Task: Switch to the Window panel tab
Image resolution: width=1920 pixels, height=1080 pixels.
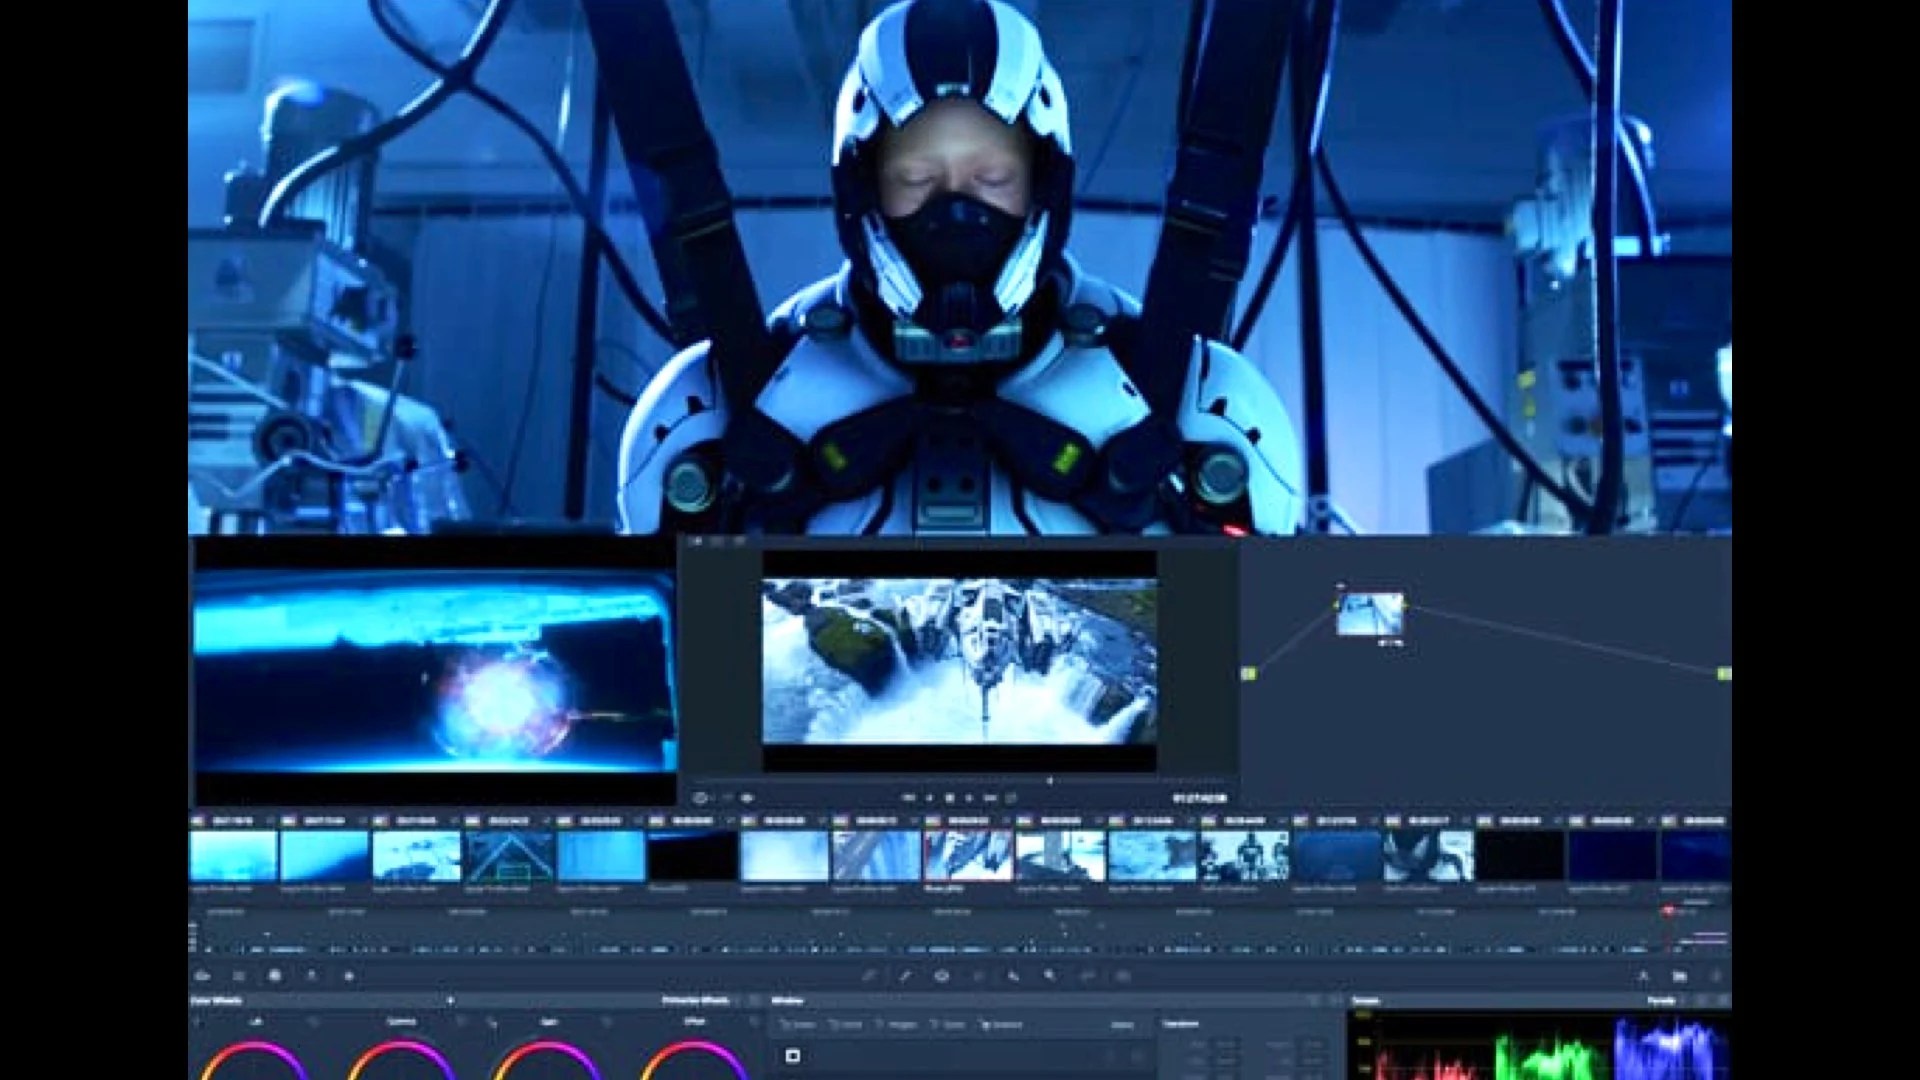Action: (x=790, y=1000)
